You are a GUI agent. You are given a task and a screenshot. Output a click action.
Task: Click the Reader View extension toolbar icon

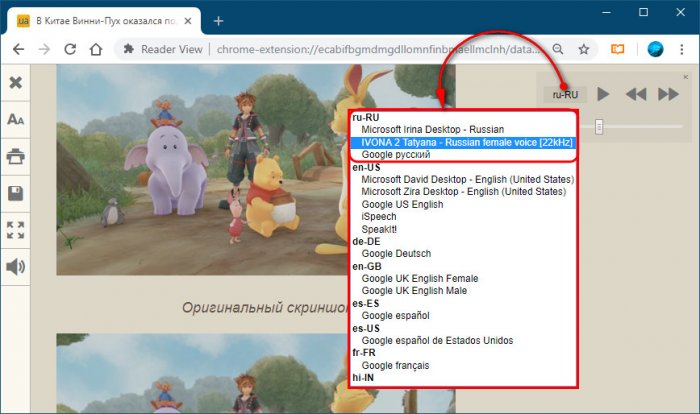618,48
